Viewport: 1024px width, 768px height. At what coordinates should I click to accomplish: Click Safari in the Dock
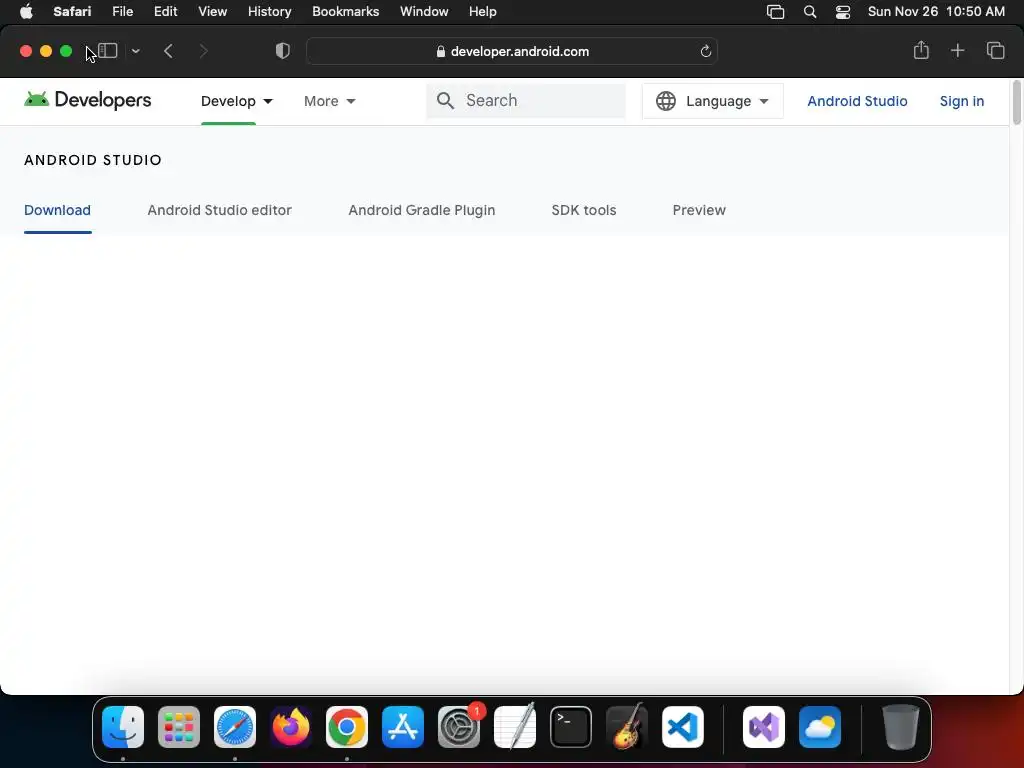(234, 727)
